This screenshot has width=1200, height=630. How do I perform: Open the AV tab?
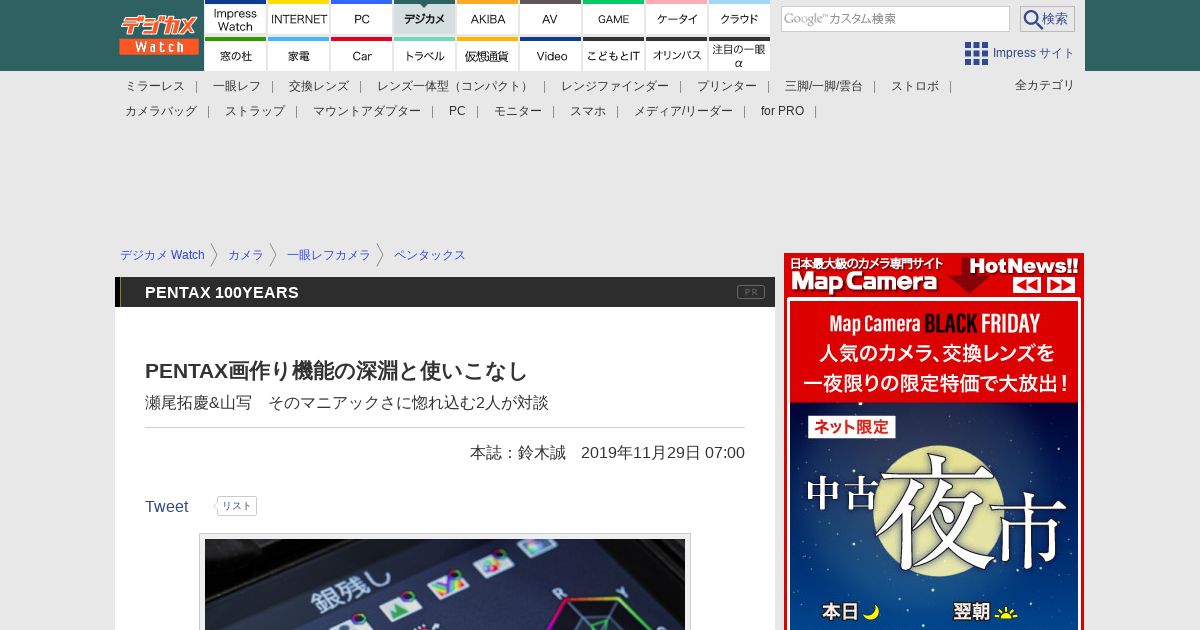pos(550,18)
